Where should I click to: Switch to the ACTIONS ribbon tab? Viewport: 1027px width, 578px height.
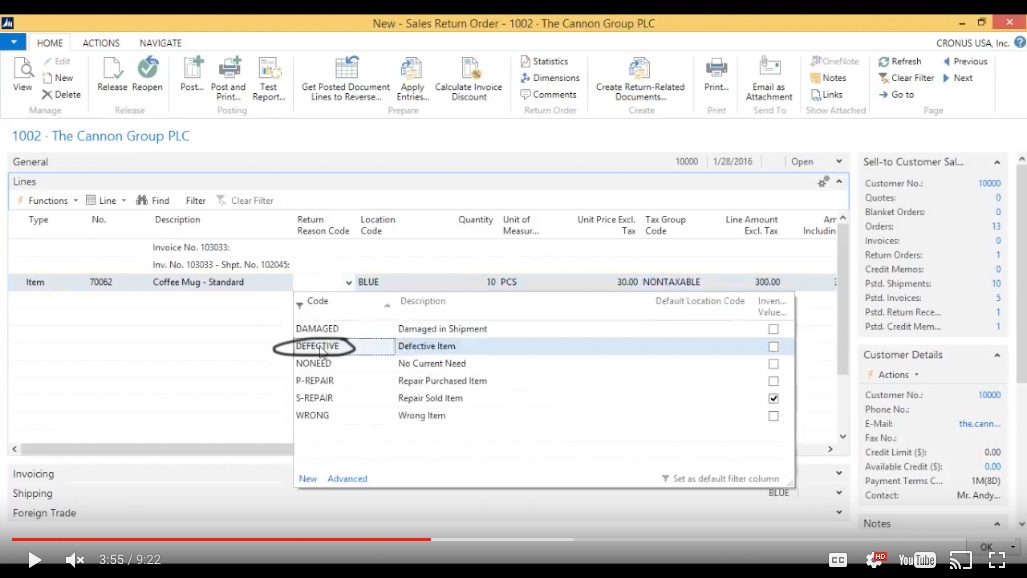point(101,43)
